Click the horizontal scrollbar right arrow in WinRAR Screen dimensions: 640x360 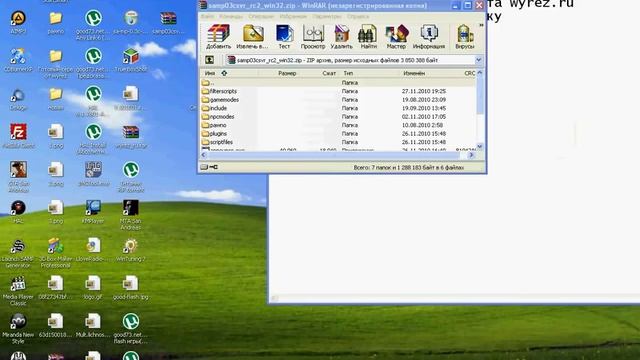471,155
